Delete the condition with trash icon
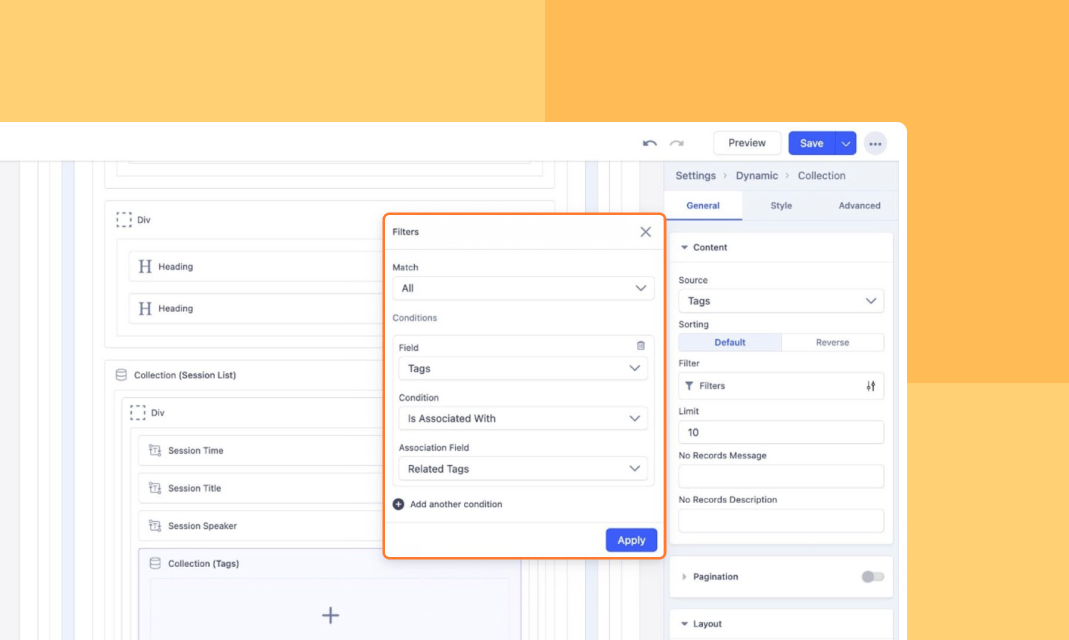Viewport: 1069px width, 640px height. [641, 346]
